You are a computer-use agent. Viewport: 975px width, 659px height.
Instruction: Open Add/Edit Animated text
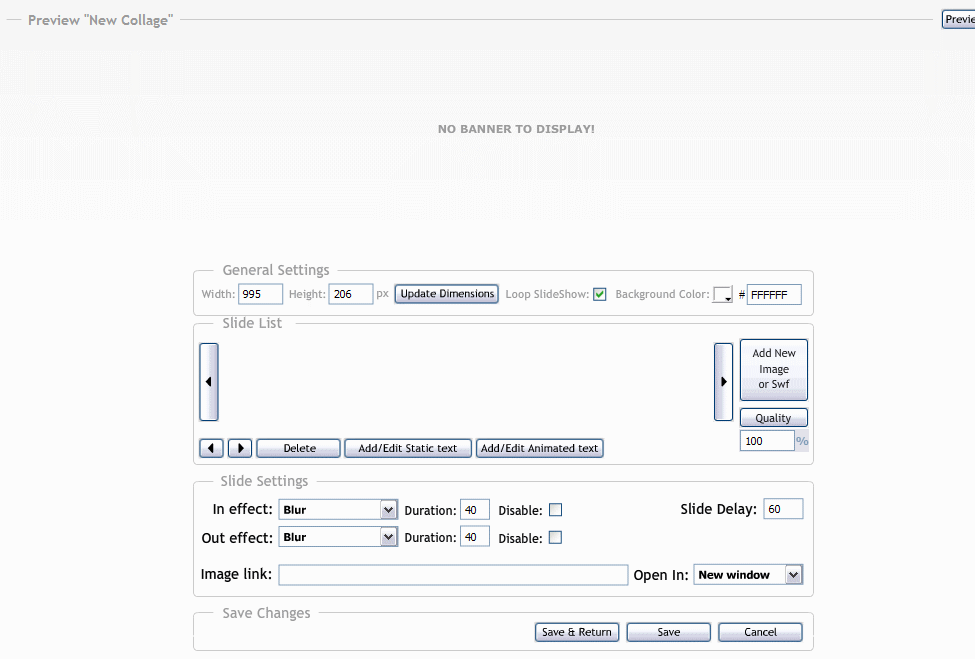(540, 448)
